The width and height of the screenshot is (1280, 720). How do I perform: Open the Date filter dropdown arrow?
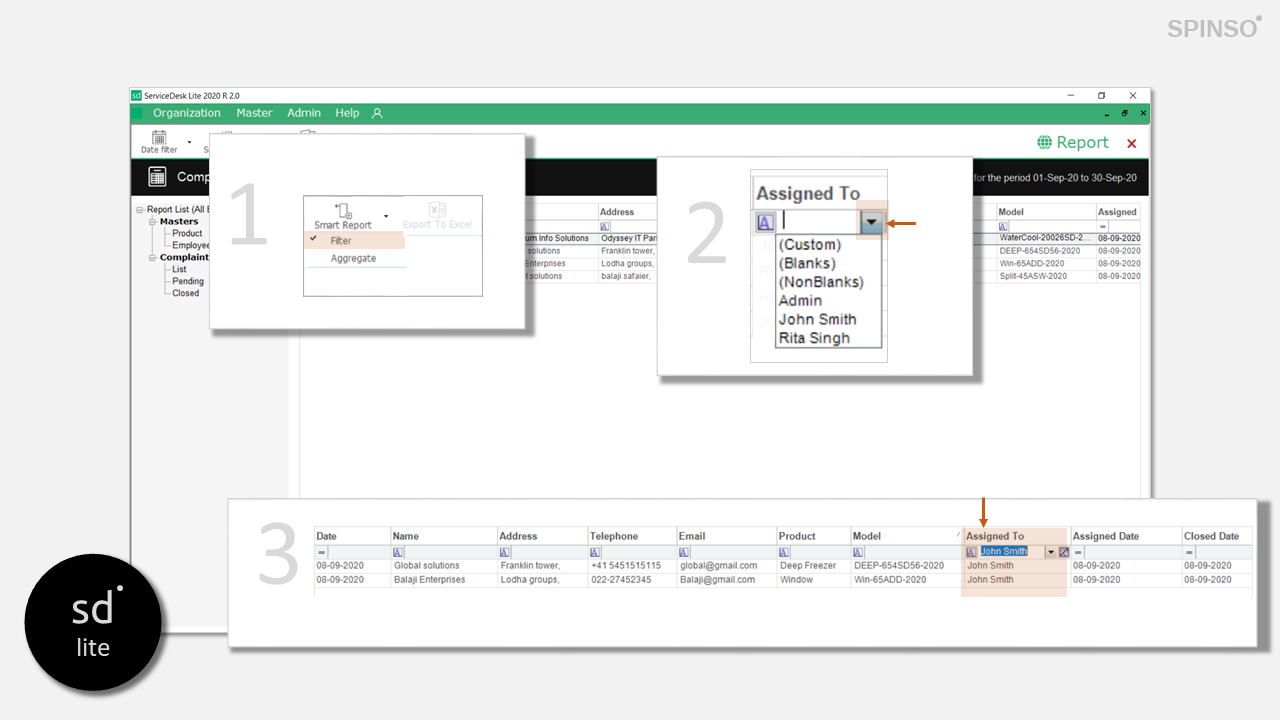tap(189, 143)
